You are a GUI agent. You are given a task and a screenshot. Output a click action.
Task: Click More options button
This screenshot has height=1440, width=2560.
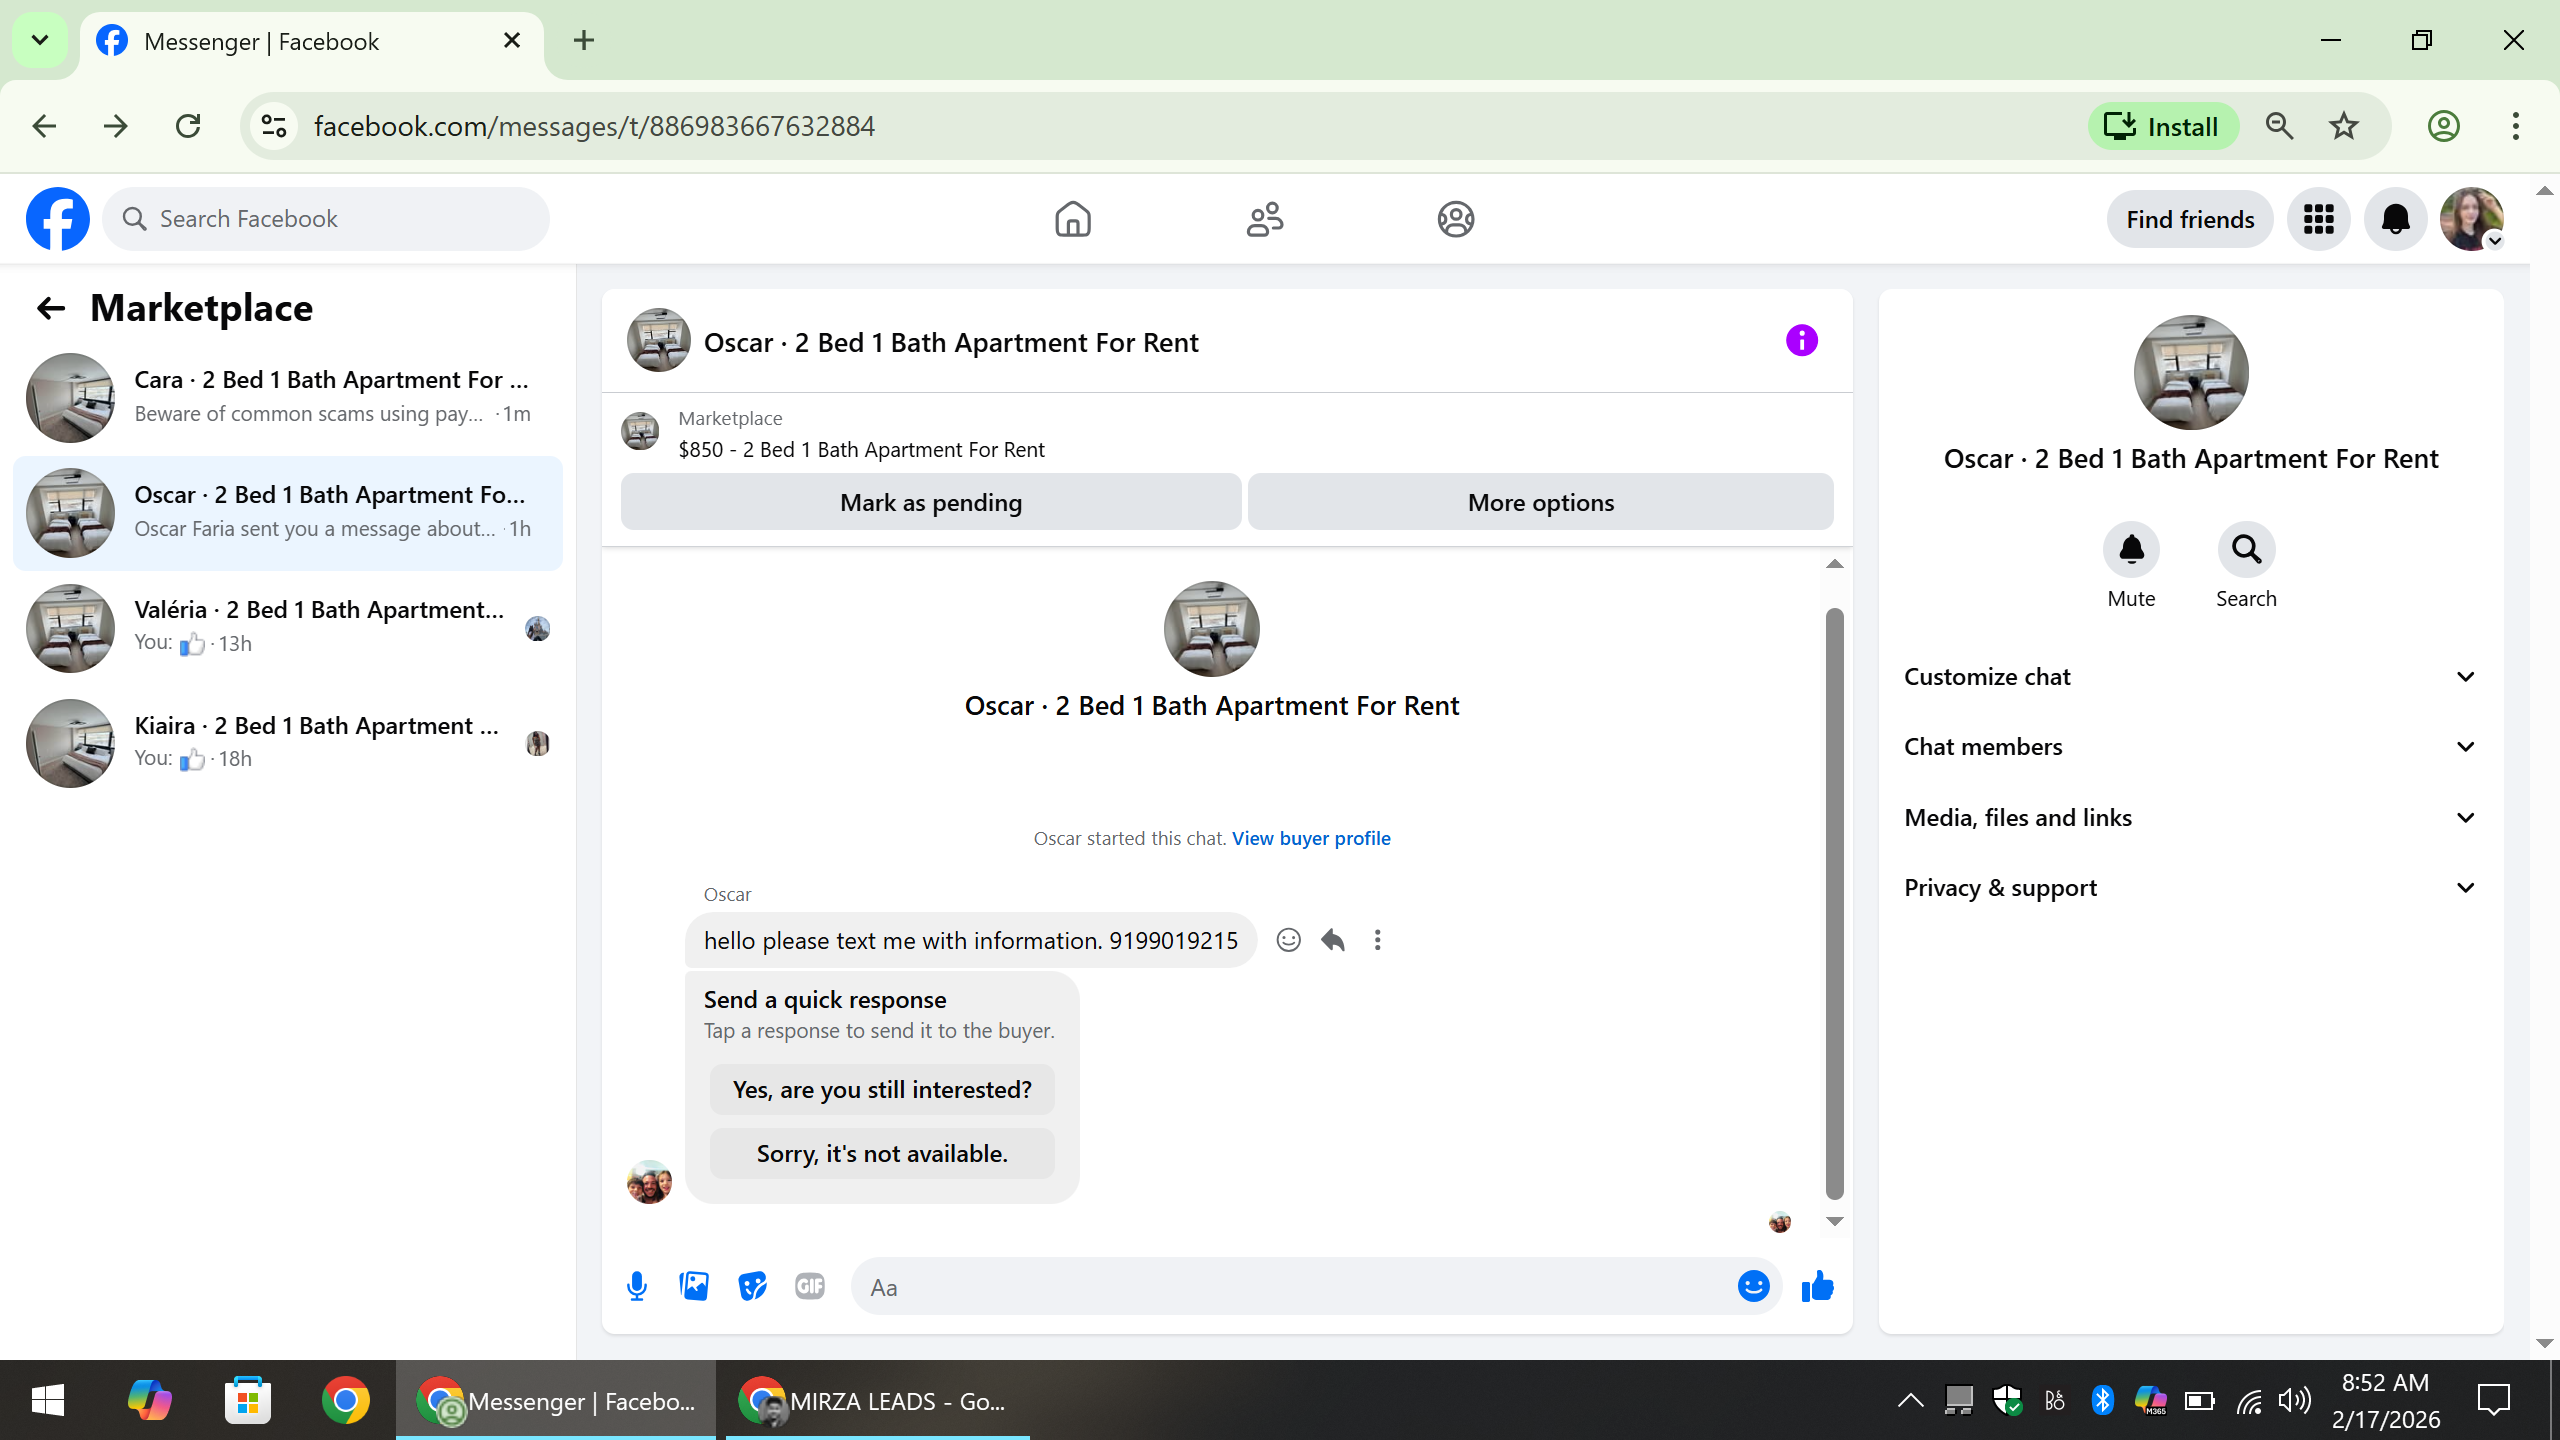coord(1540,502)
